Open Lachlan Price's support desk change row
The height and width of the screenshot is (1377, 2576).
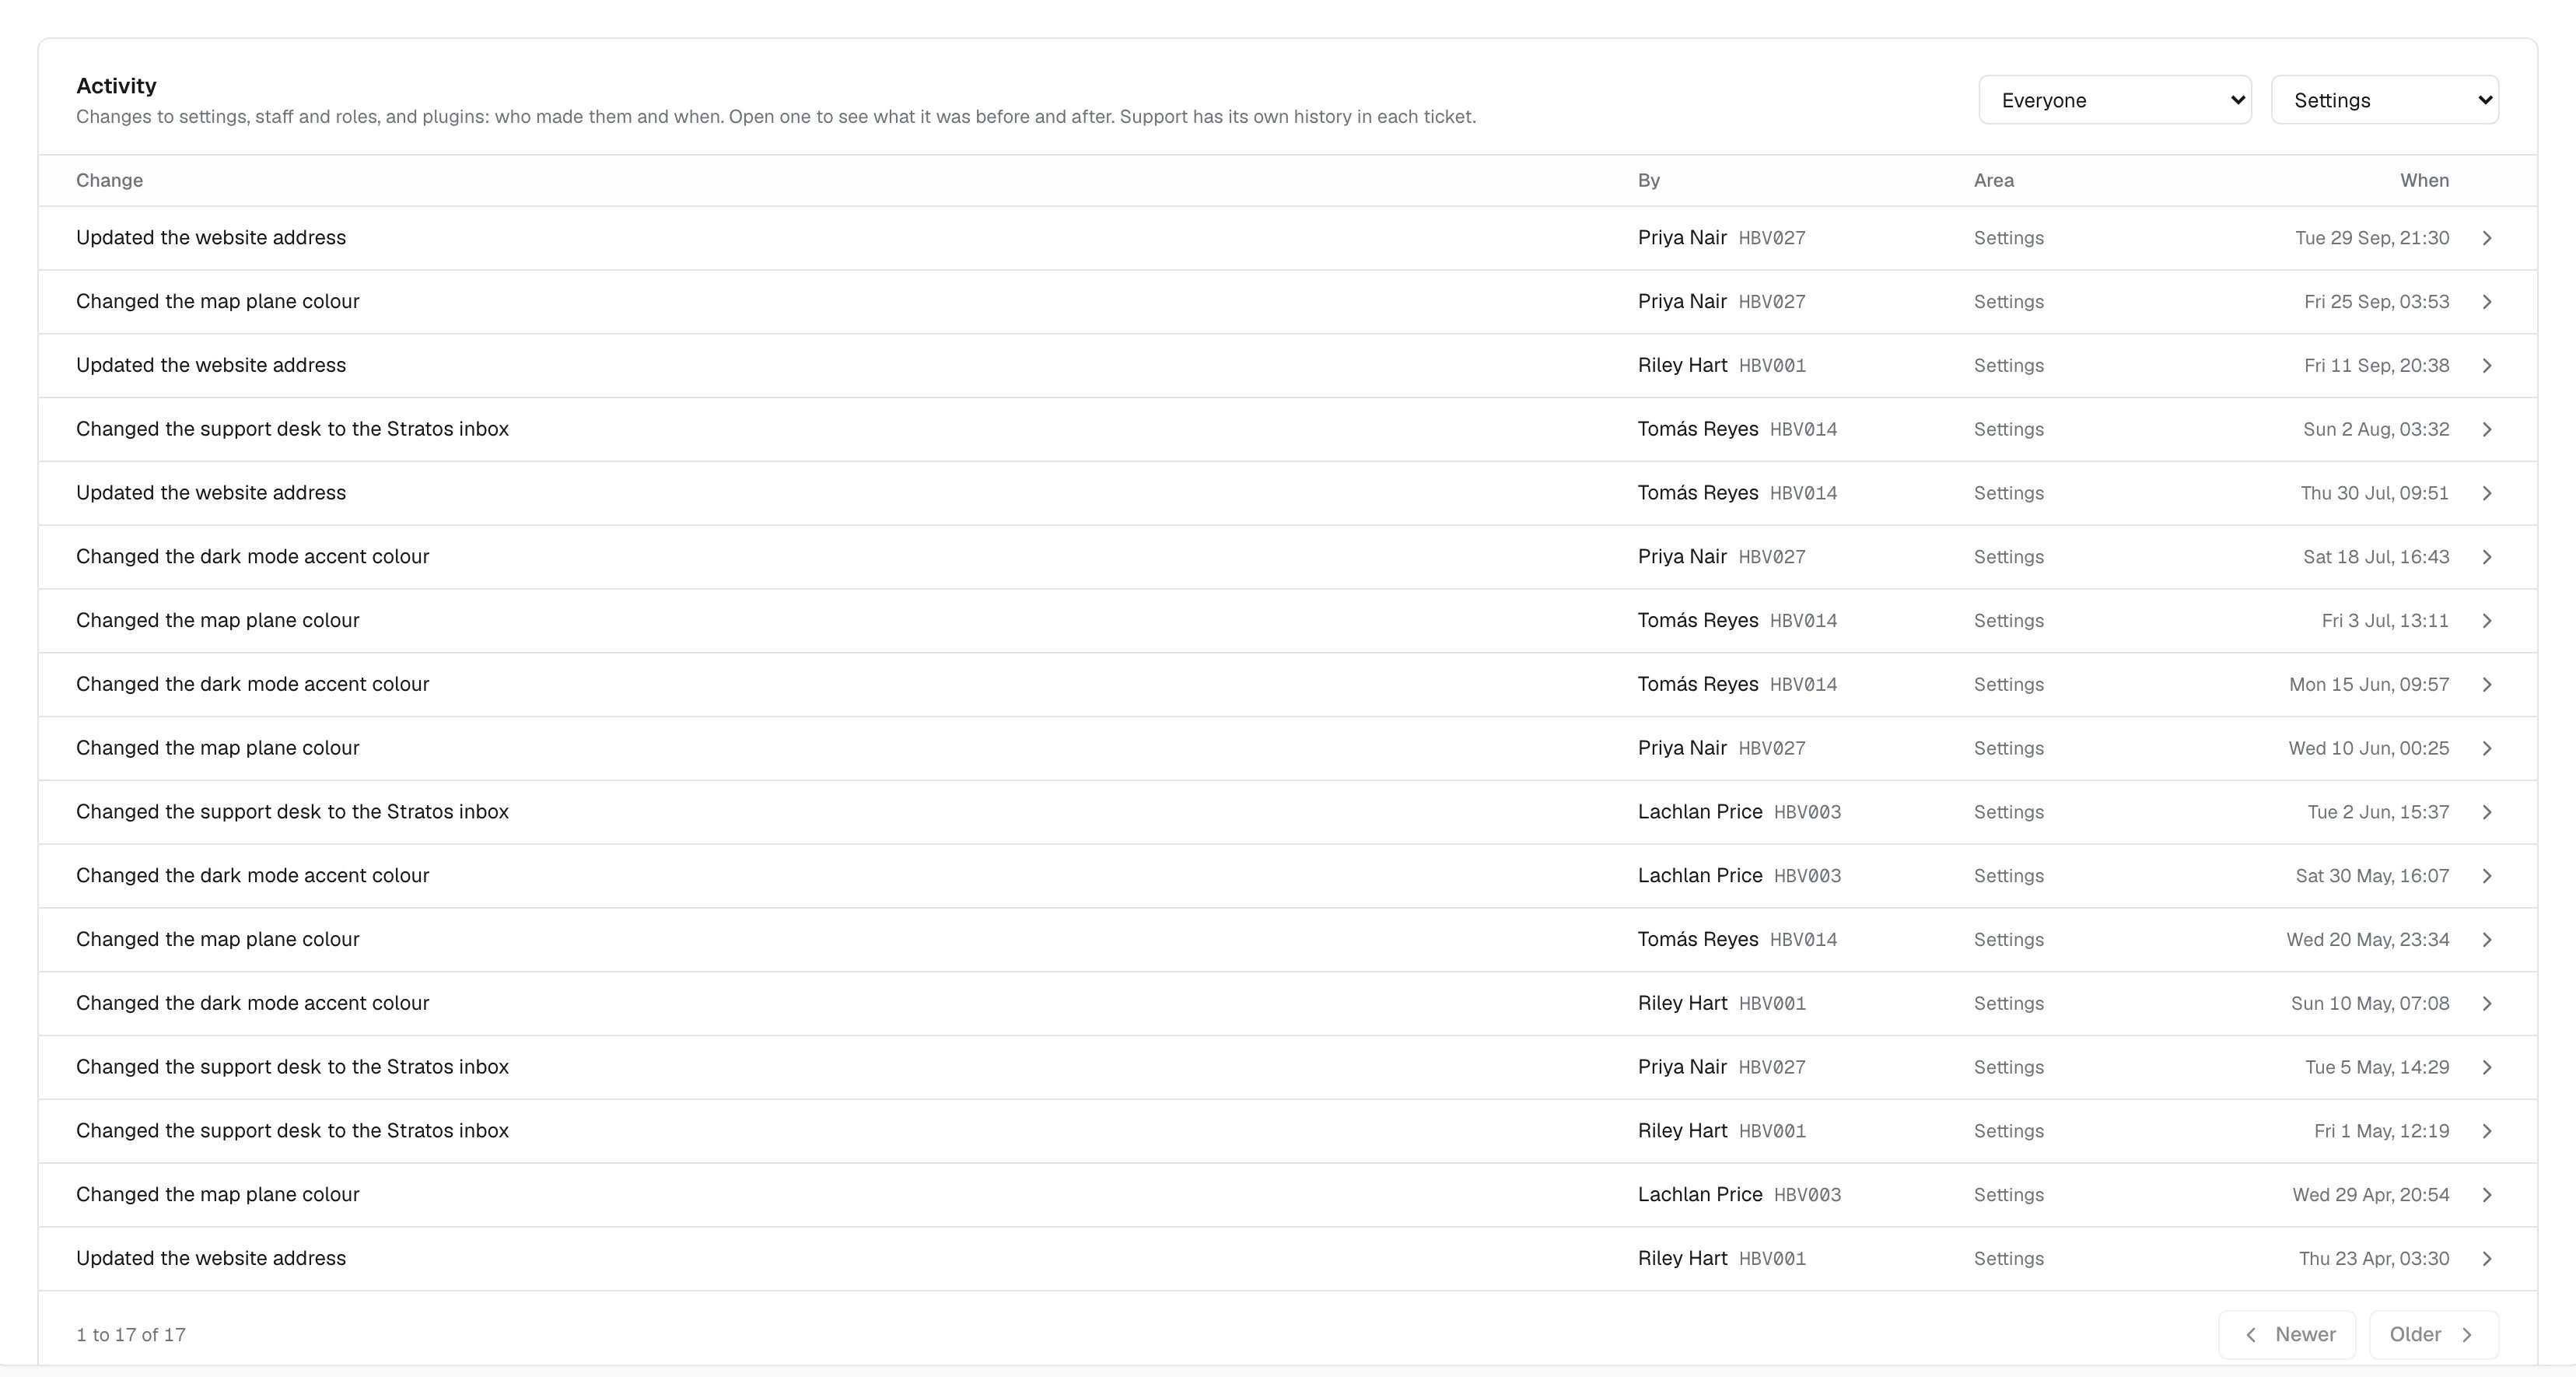(x=1287, y=812)
